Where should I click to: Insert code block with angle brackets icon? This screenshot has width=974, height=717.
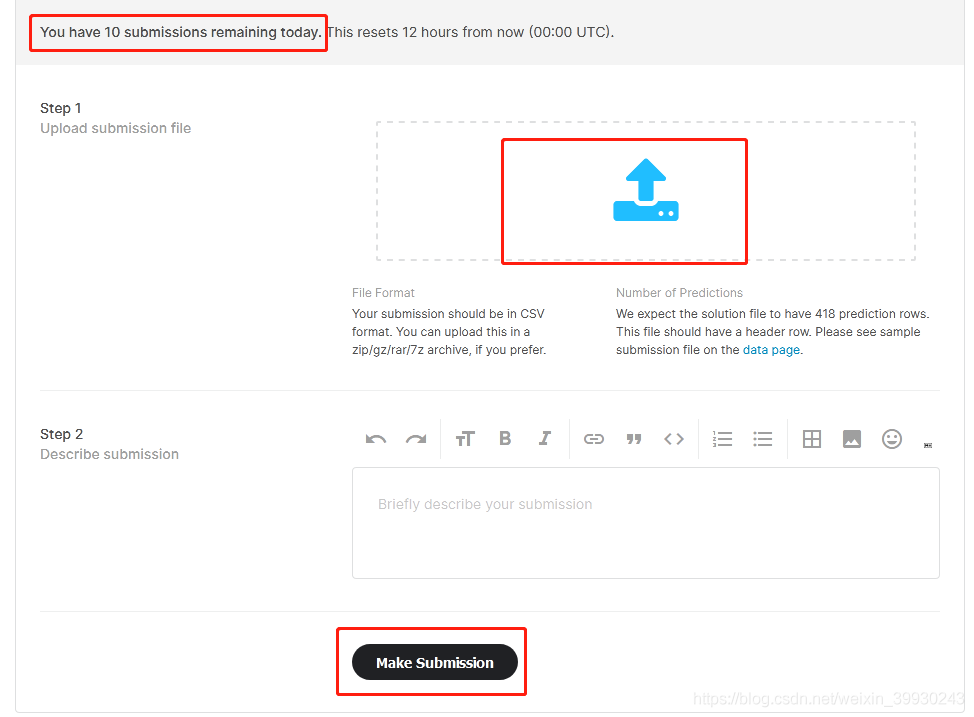tap(674, 439)
